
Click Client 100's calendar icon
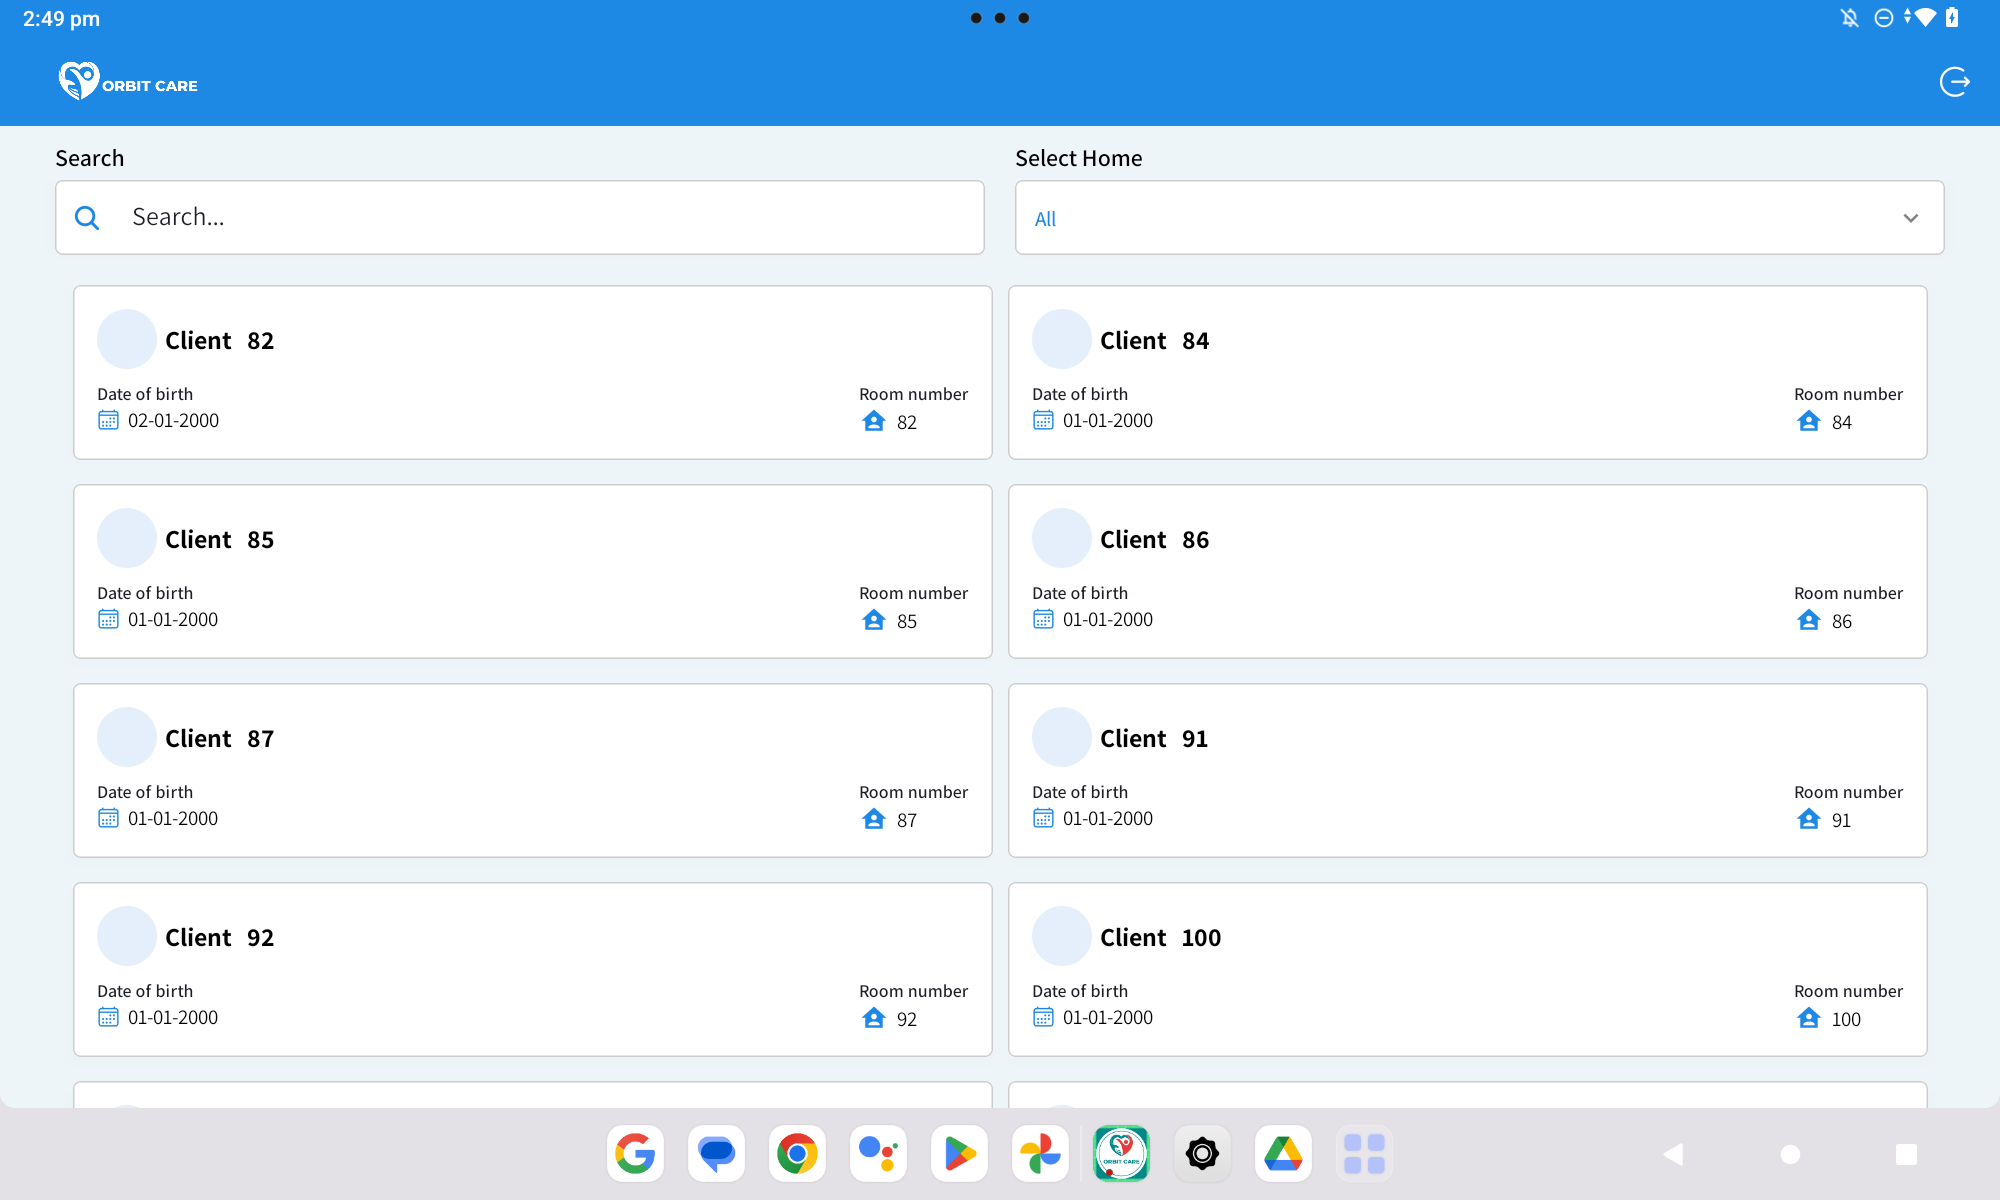[x=1043, y=1017]
